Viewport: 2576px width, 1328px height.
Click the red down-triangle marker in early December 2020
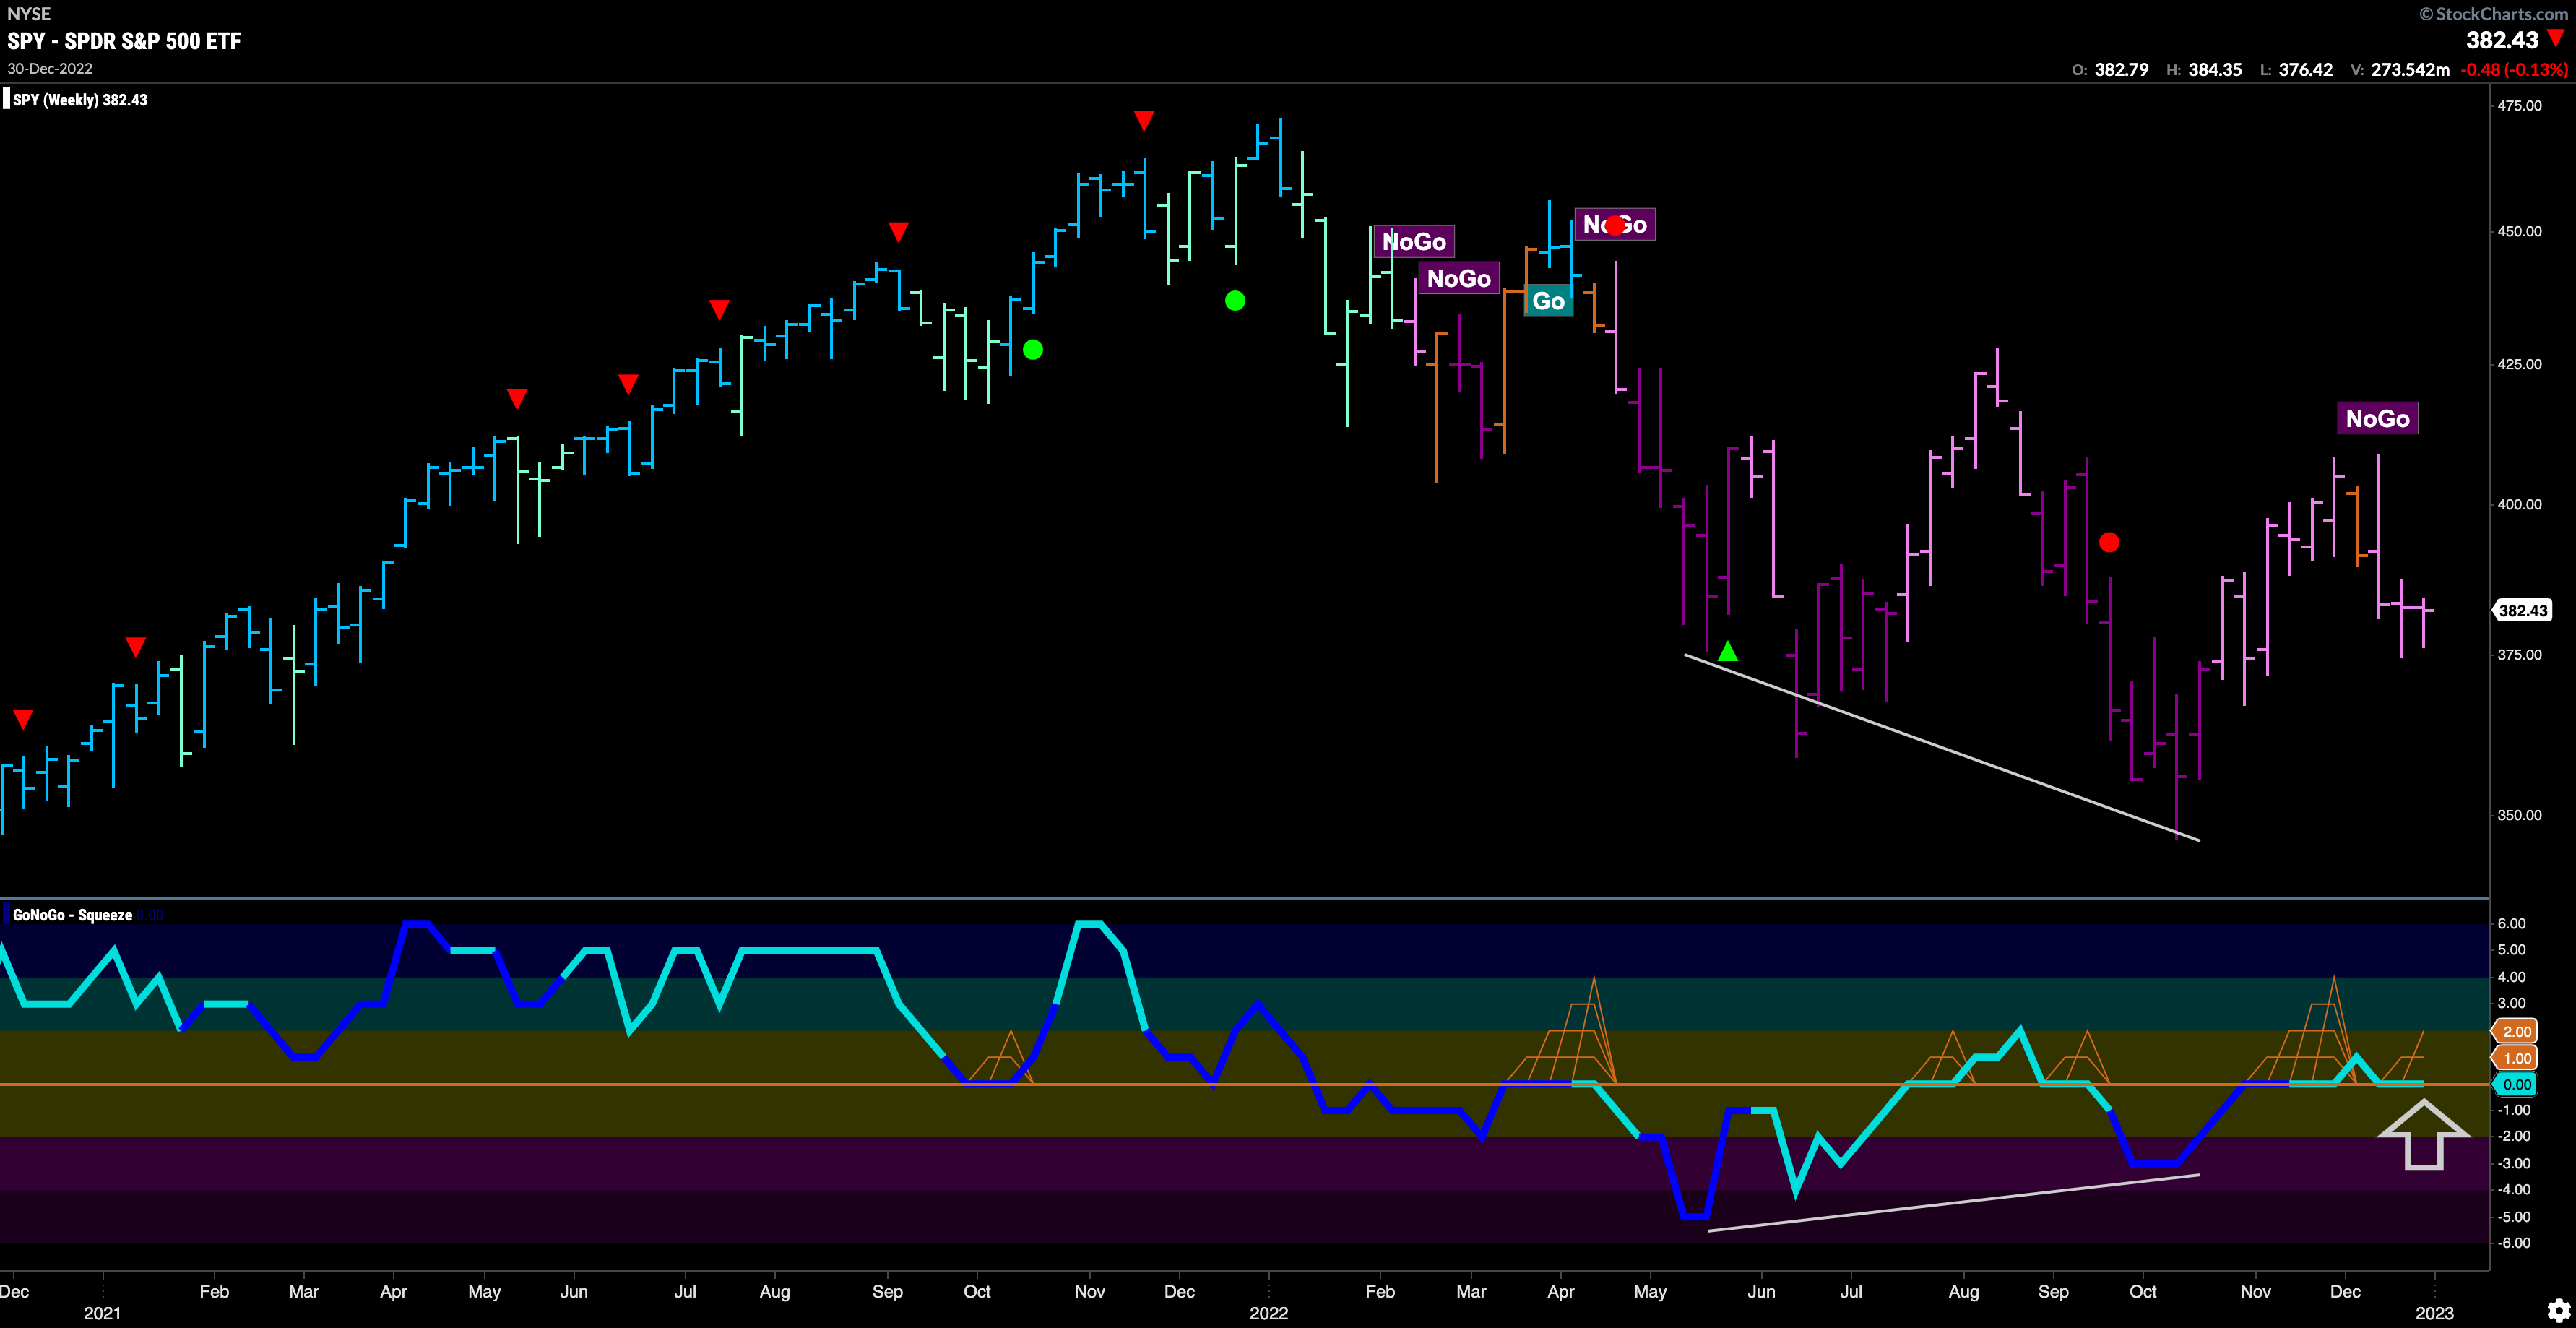pos(23,718)
